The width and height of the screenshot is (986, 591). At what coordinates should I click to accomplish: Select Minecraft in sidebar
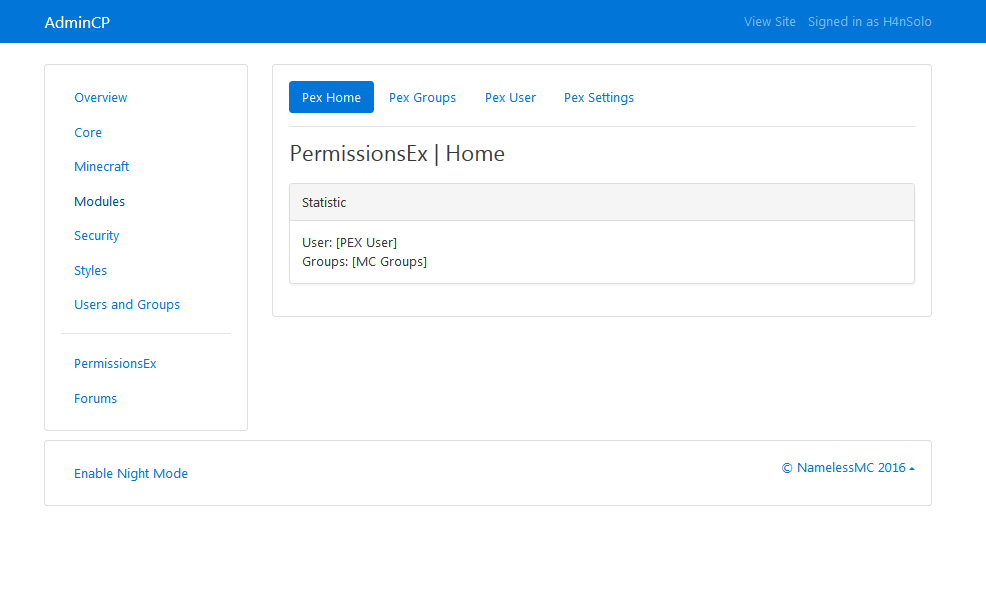click(x=102, y=167)
